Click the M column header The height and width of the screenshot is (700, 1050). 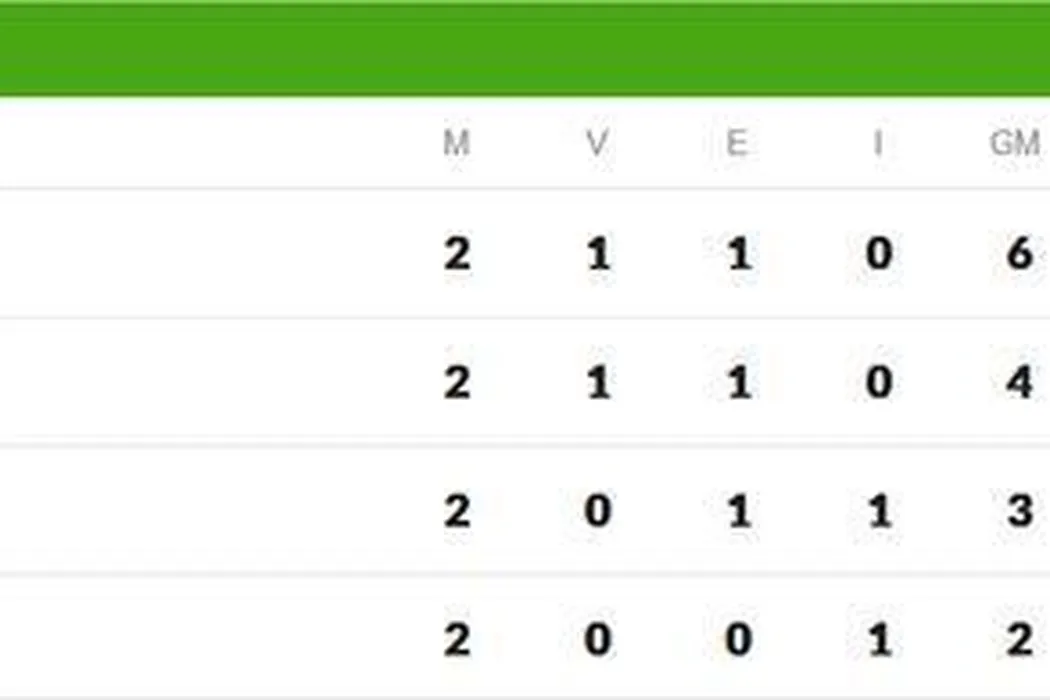[456, 144]
